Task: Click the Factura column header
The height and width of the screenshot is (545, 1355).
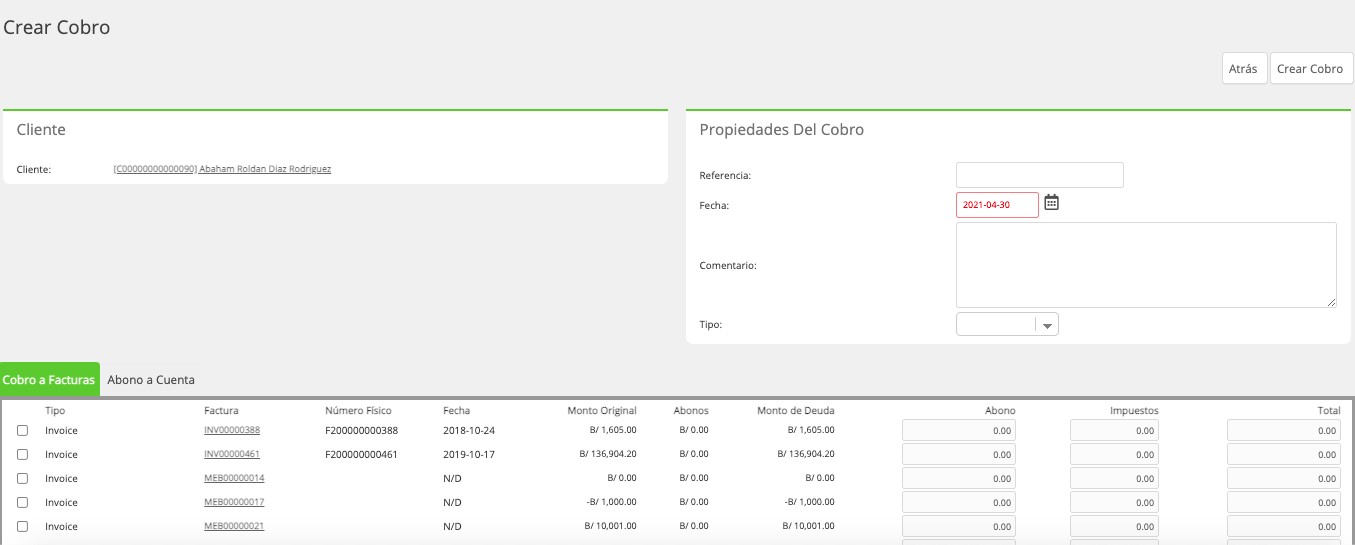Action: [x=221, y=411]
